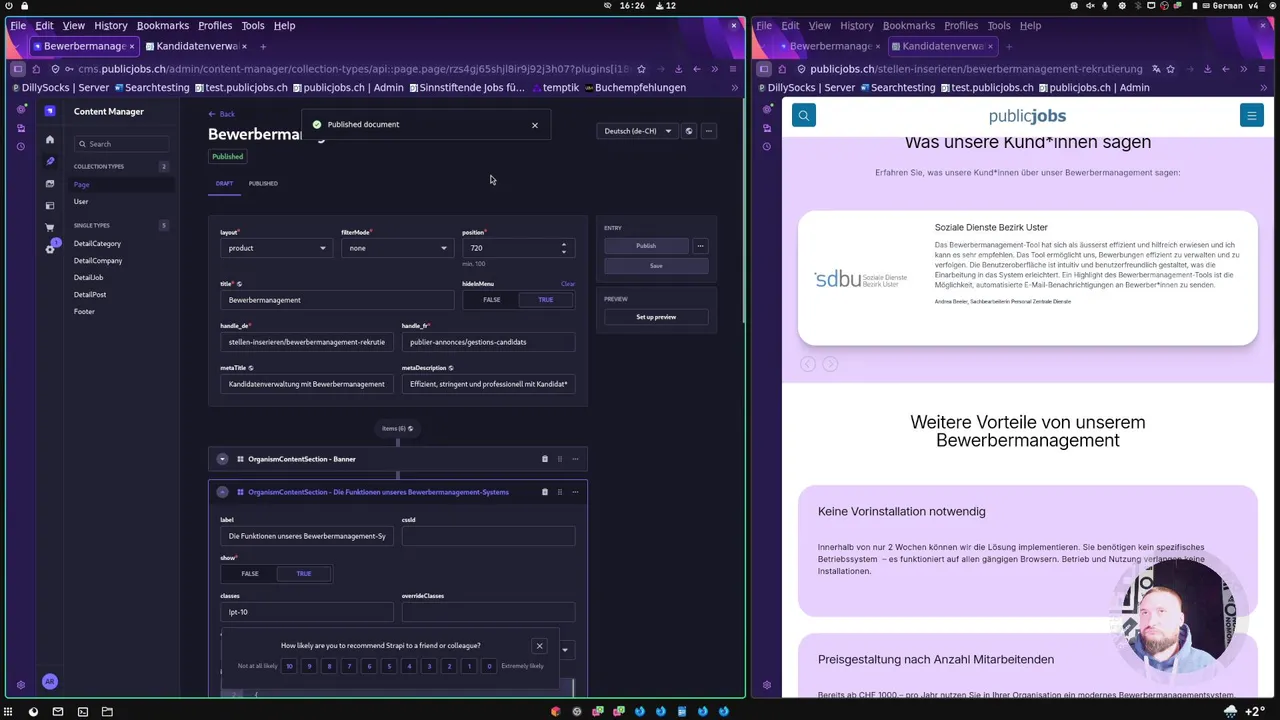This screenshot has width=1280, height=720.
Task: Open Content Manager feather icon in sidebar
Action: click(50, 161)
